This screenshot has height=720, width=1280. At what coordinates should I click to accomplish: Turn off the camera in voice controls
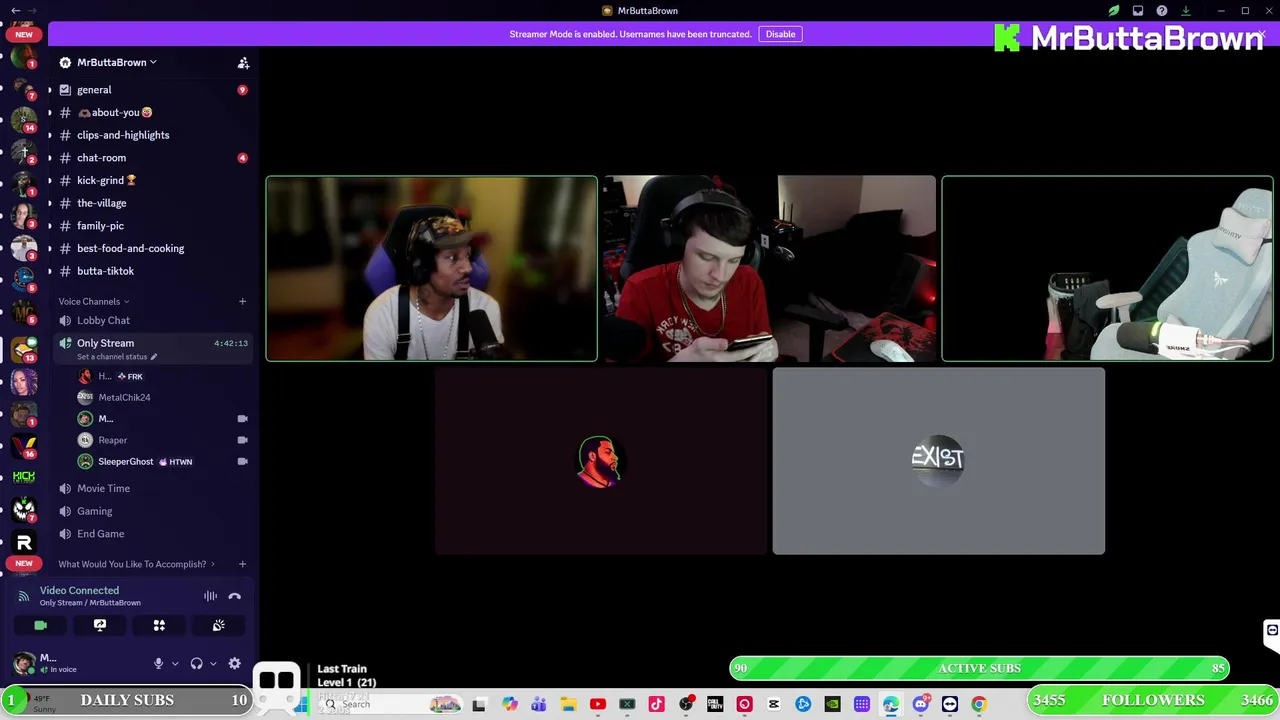tap(40, 625)
